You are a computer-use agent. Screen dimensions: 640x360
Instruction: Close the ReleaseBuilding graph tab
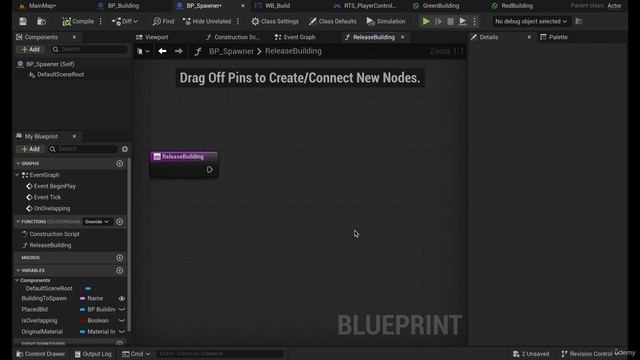click(x=402, y=37)
